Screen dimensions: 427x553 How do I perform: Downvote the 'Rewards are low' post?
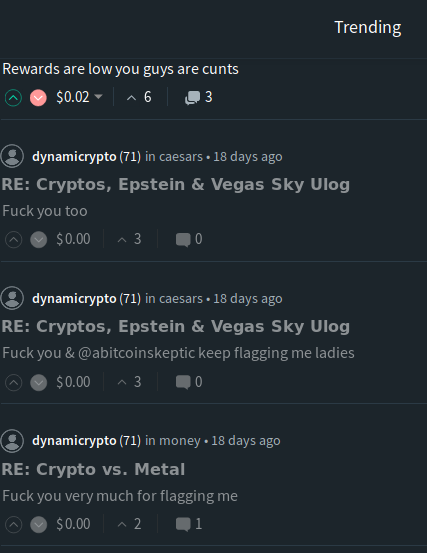point(38,98)
